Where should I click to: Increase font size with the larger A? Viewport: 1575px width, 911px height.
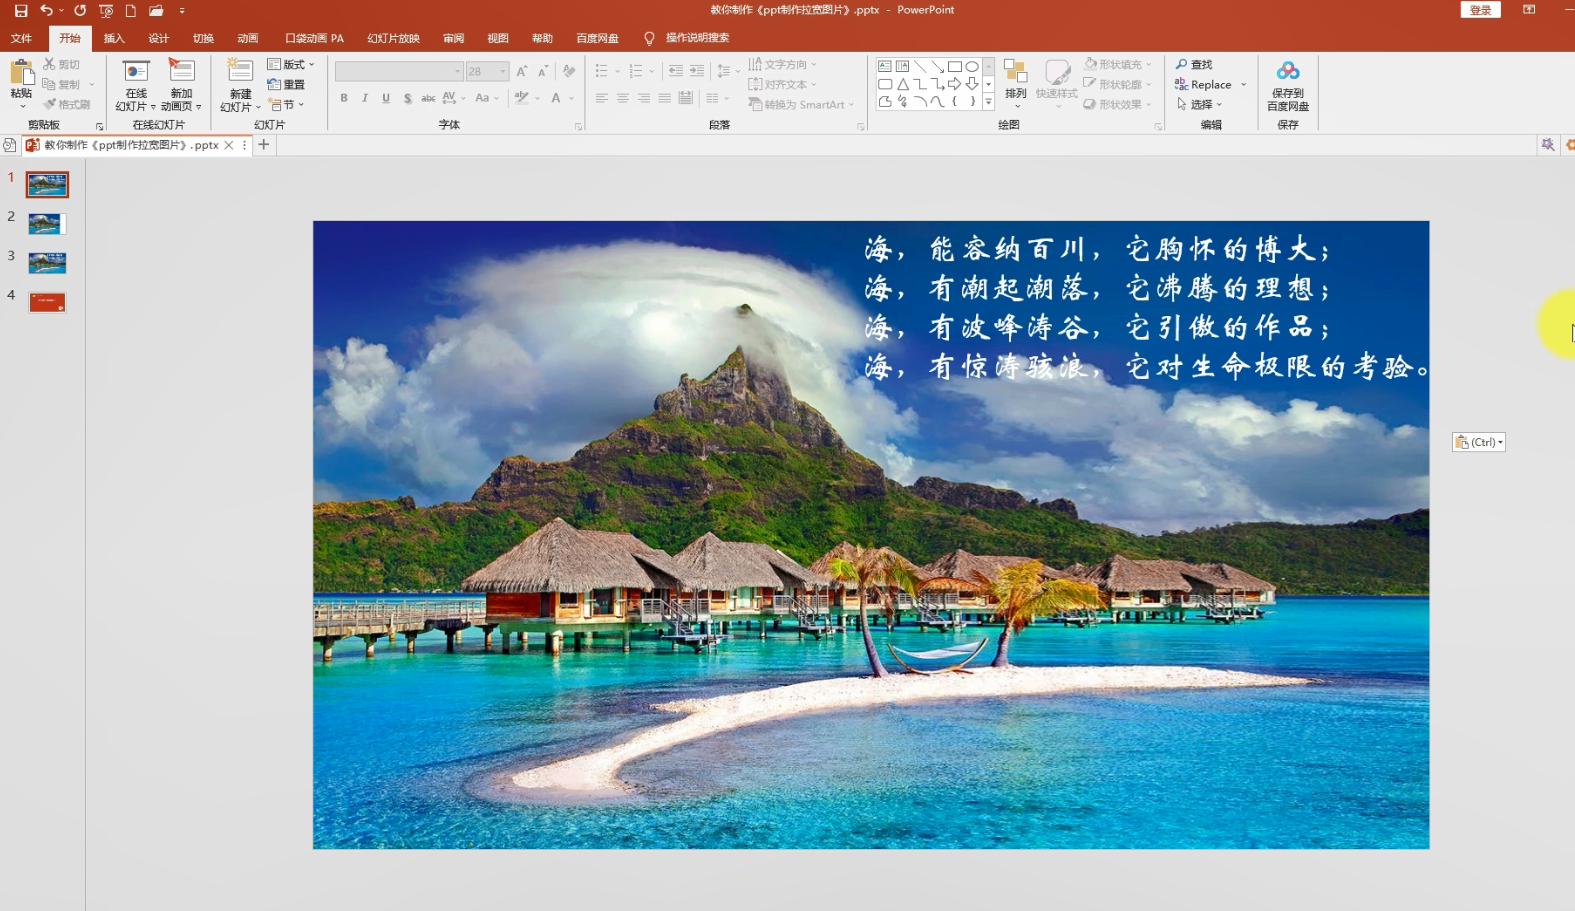521,71
